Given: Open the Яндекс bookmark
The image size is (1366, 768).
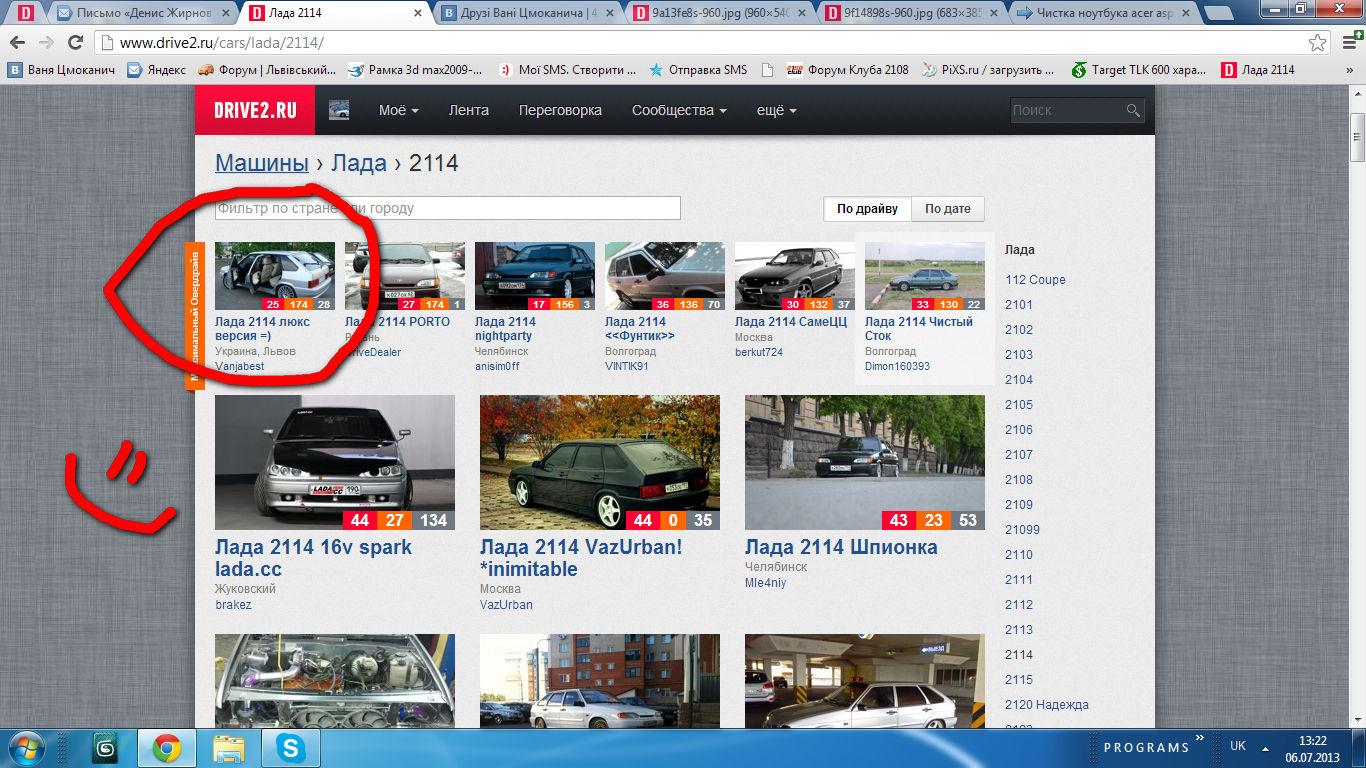Looking at the screenshot, I should pos(157,70).
